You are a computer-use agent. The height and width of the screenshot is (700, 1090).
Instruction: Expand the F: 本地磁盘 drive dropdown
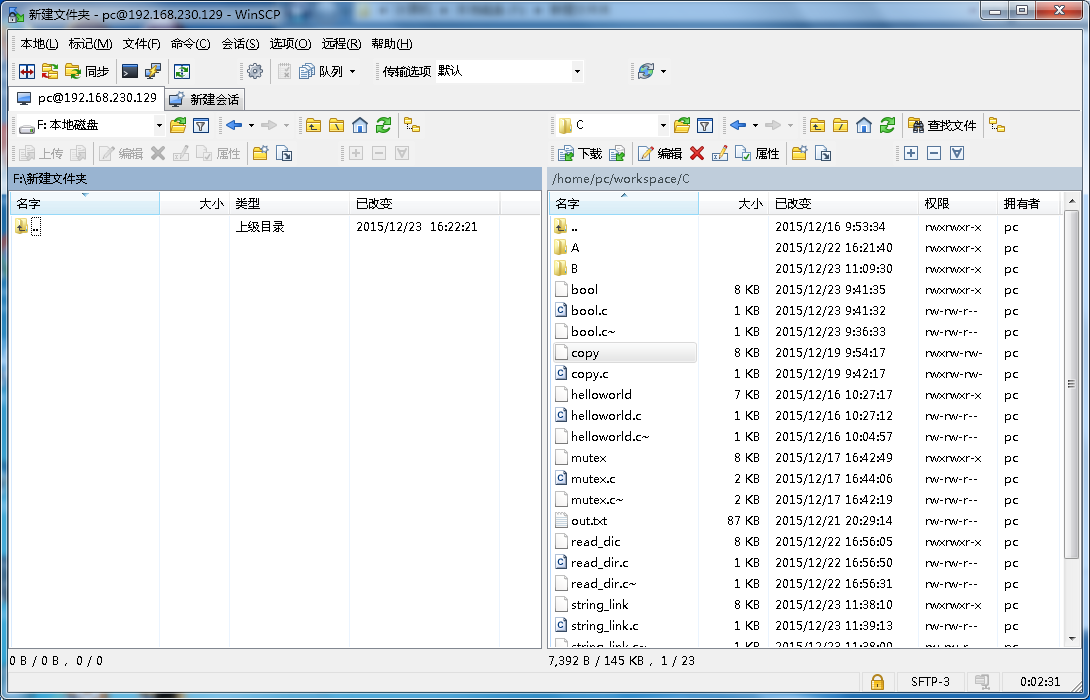[159, 125]
